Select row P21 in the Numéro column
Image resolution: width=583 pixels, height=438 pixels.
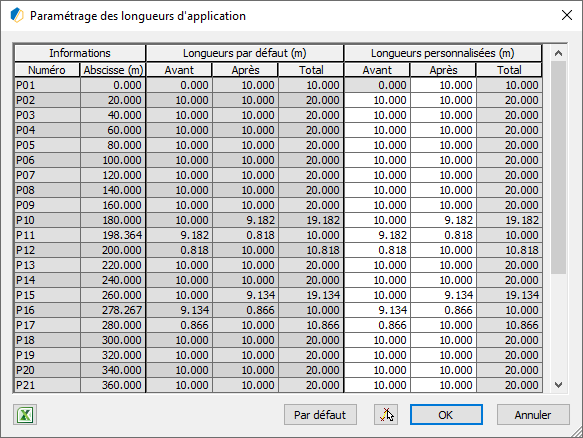47,385
